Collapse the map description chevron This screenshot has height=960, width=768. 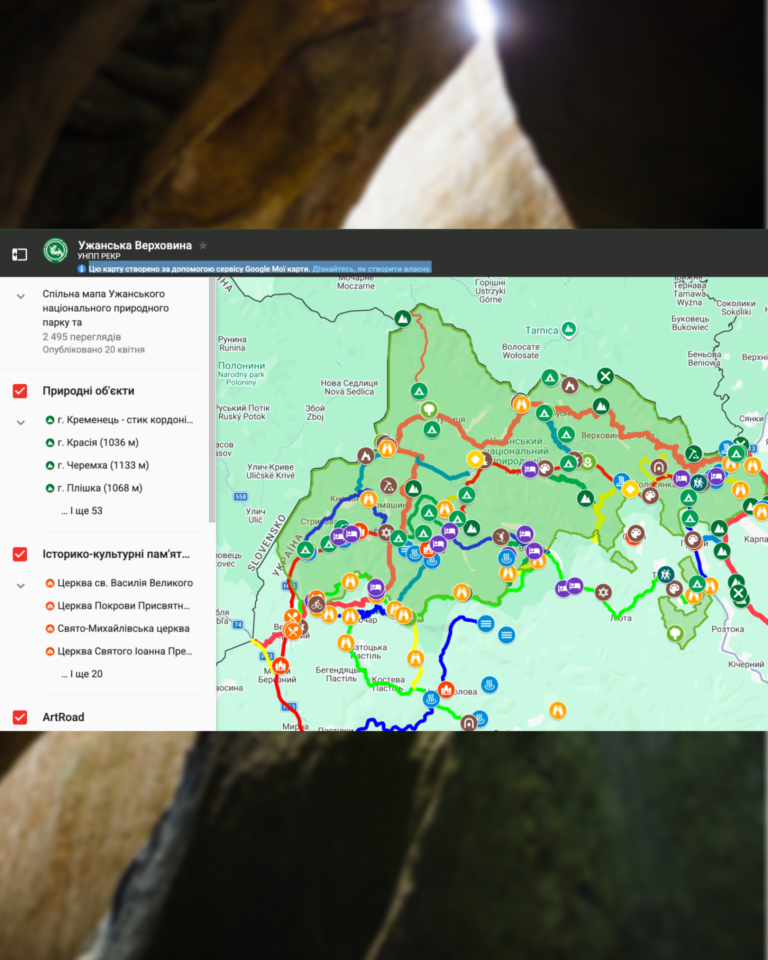[x=21, y=296]
